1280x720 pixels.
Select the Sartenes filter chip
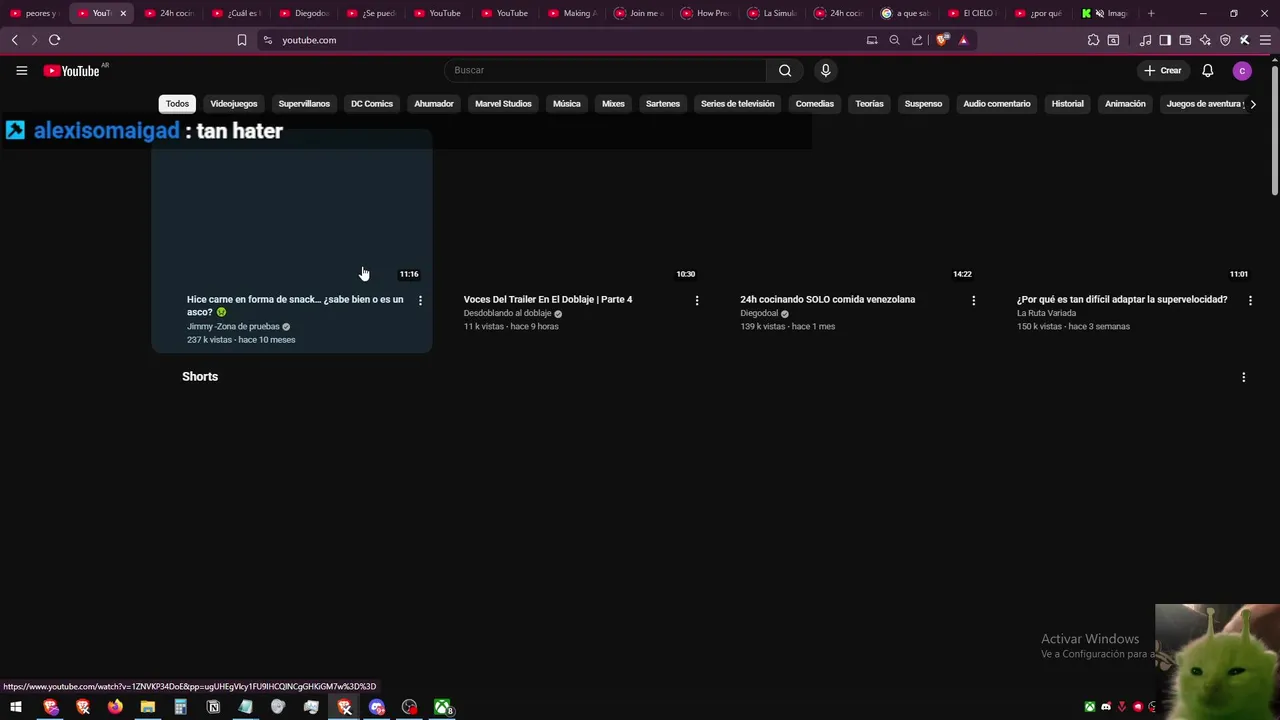(x=663, y=104)
